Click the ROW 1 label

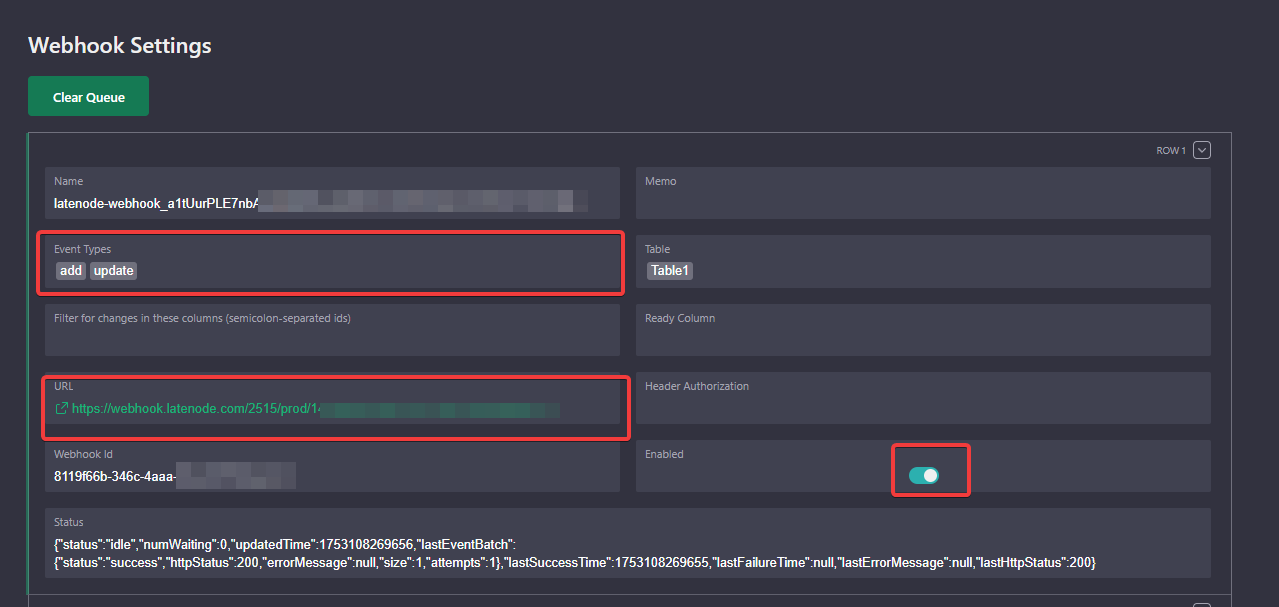(x=1170, y=151)
